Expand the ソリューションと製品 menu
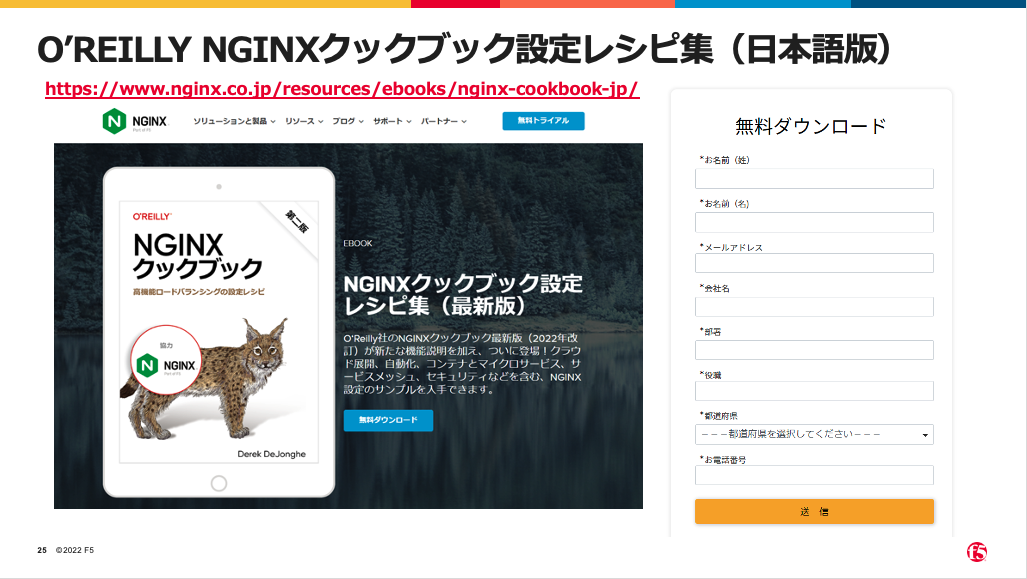The width and height of the screenshot is (1027, 579). pos(234,121)
